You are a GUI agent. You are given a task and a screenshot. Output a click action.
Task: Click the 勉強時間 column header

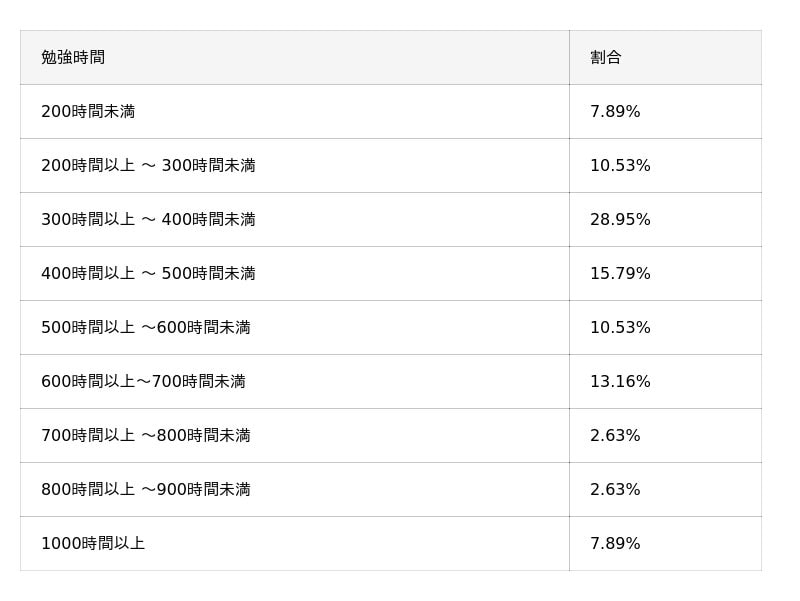(x=73, y=58)
